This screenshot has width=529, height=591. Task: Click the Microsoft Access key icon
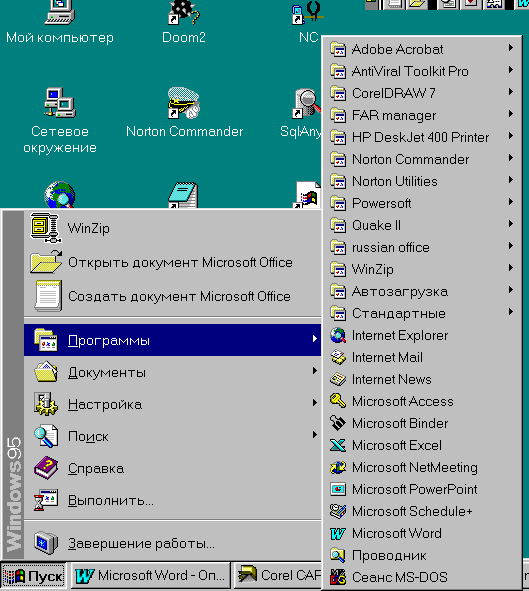338,401
